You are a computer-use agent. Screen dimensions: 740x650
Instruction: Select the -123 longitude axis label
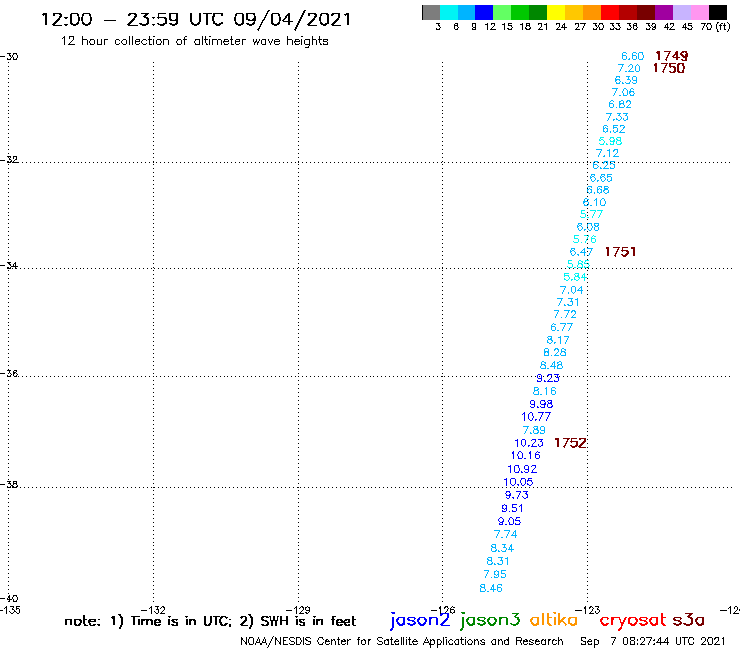tap(587, 610)
